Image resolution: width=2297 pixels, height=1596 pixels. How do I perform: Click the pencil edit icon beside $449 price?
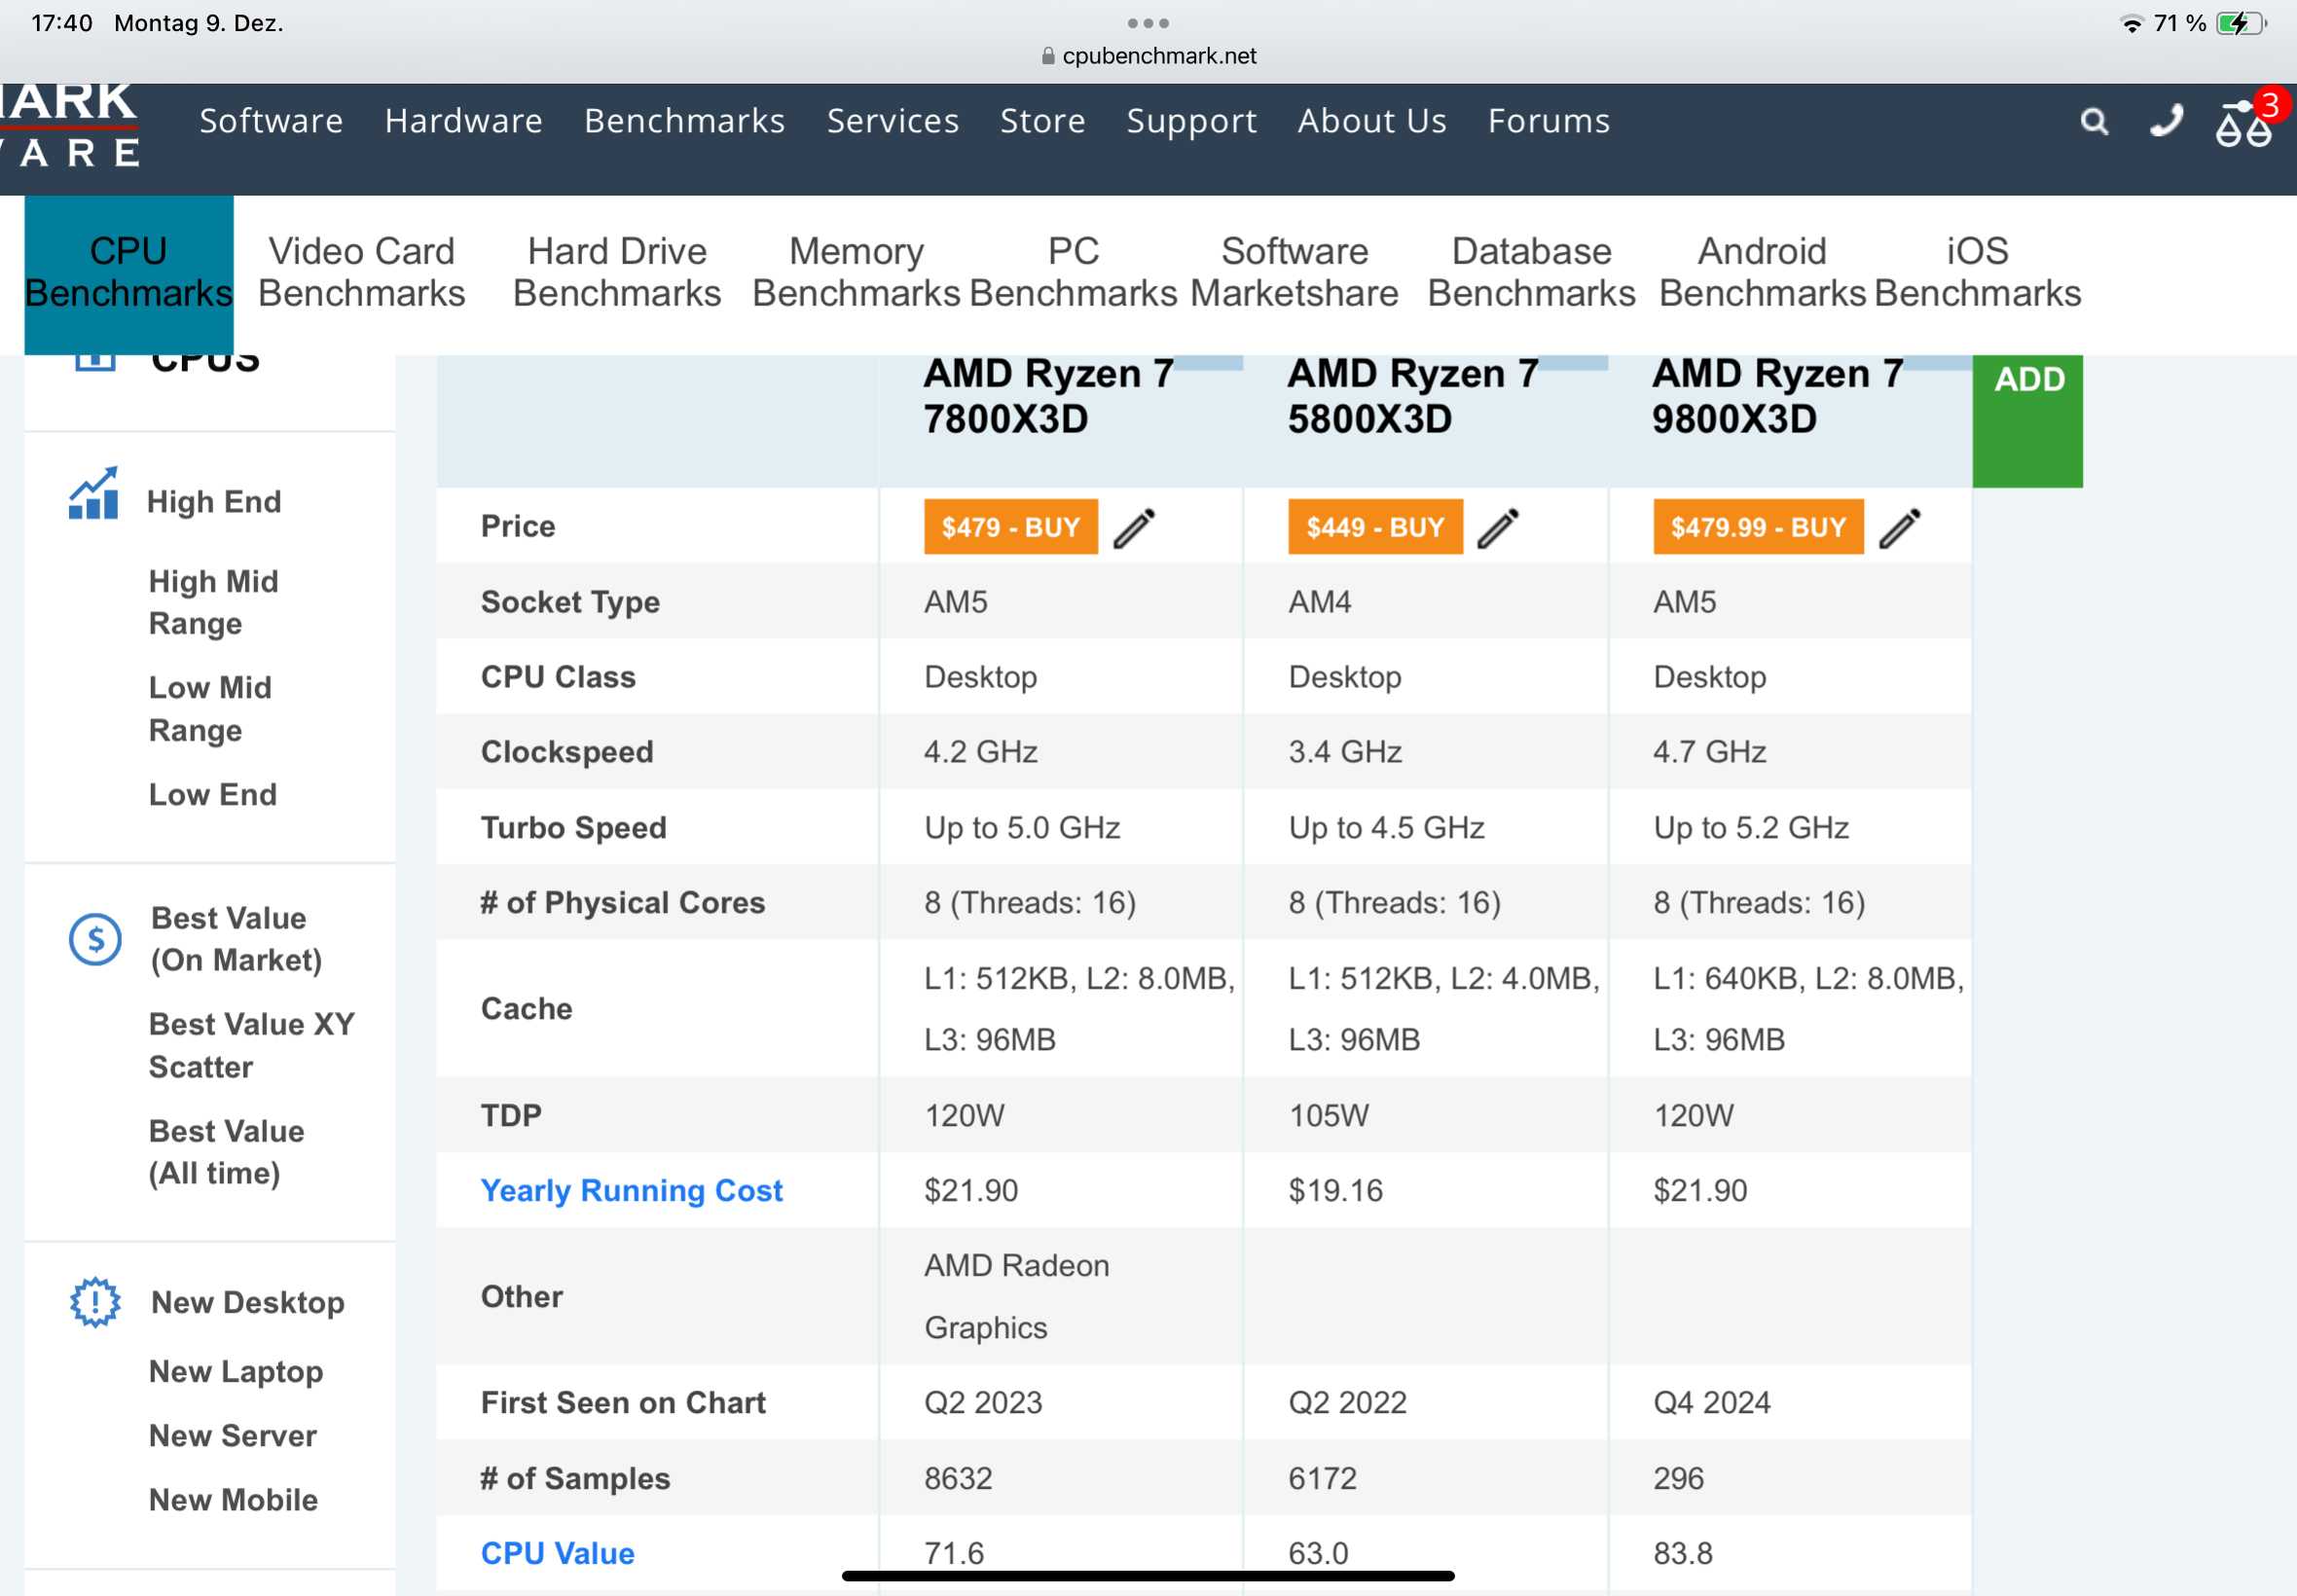click(1498, 528)
